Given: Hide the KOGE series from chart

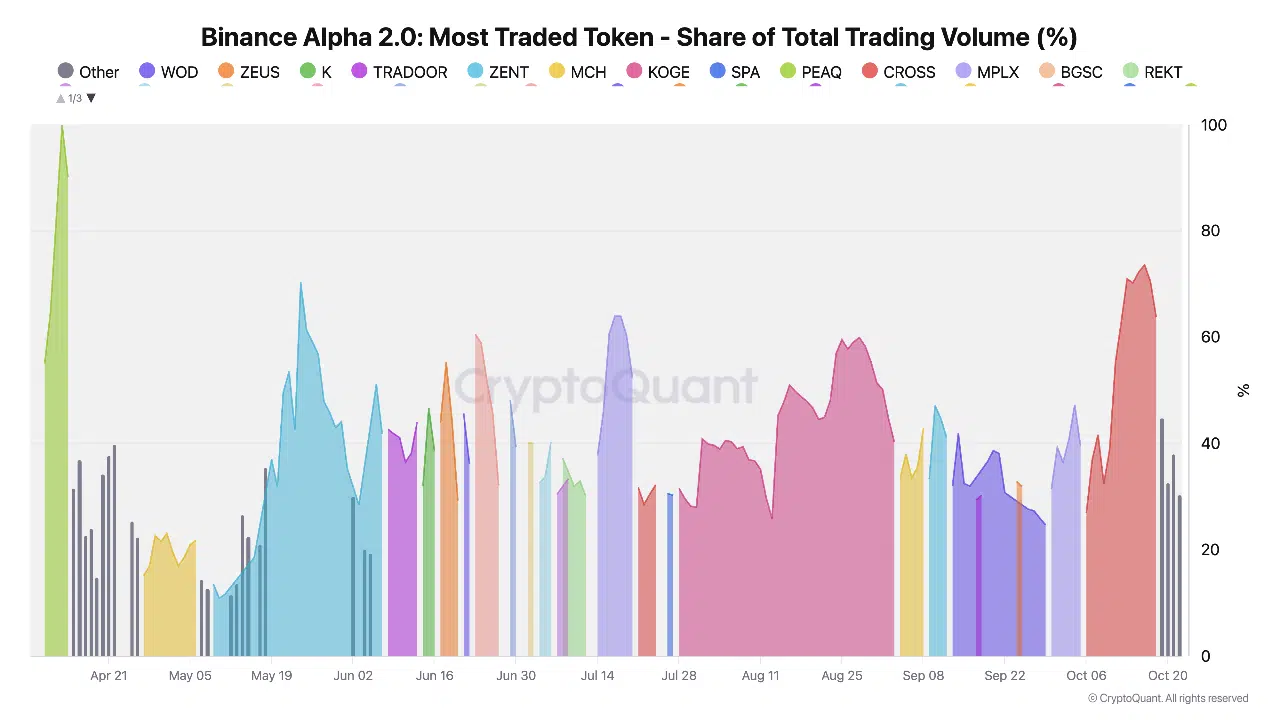Looking at the screenshot, I should click(x=668, y=72).
